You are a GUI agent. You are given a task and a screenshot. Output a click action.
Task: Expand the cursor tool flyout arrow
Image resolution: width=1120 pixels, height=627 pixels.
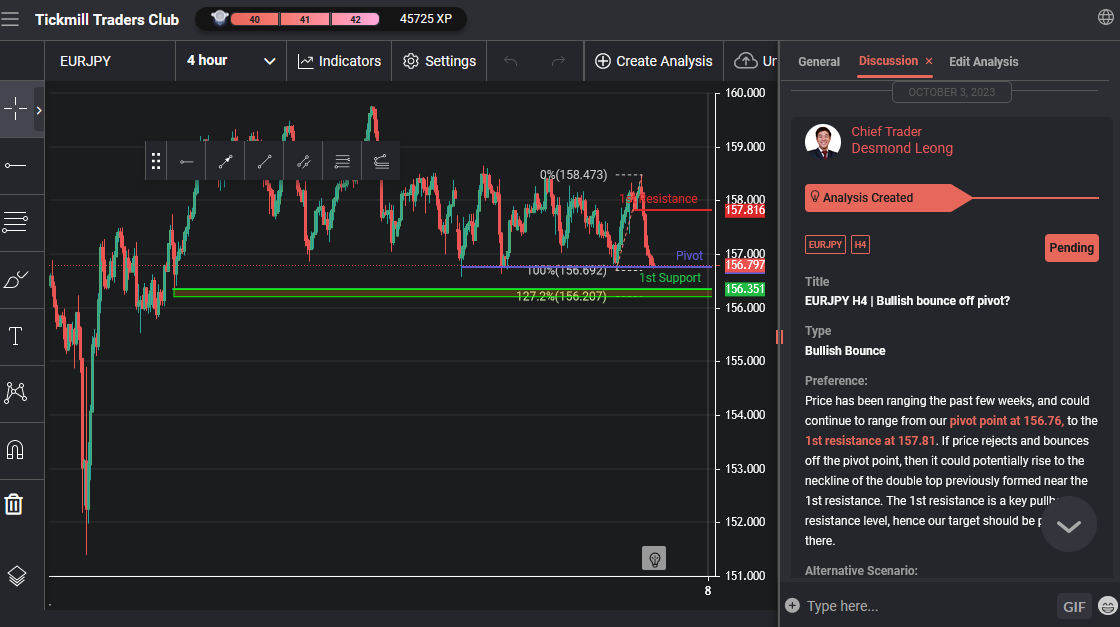[x=39, y=110]
